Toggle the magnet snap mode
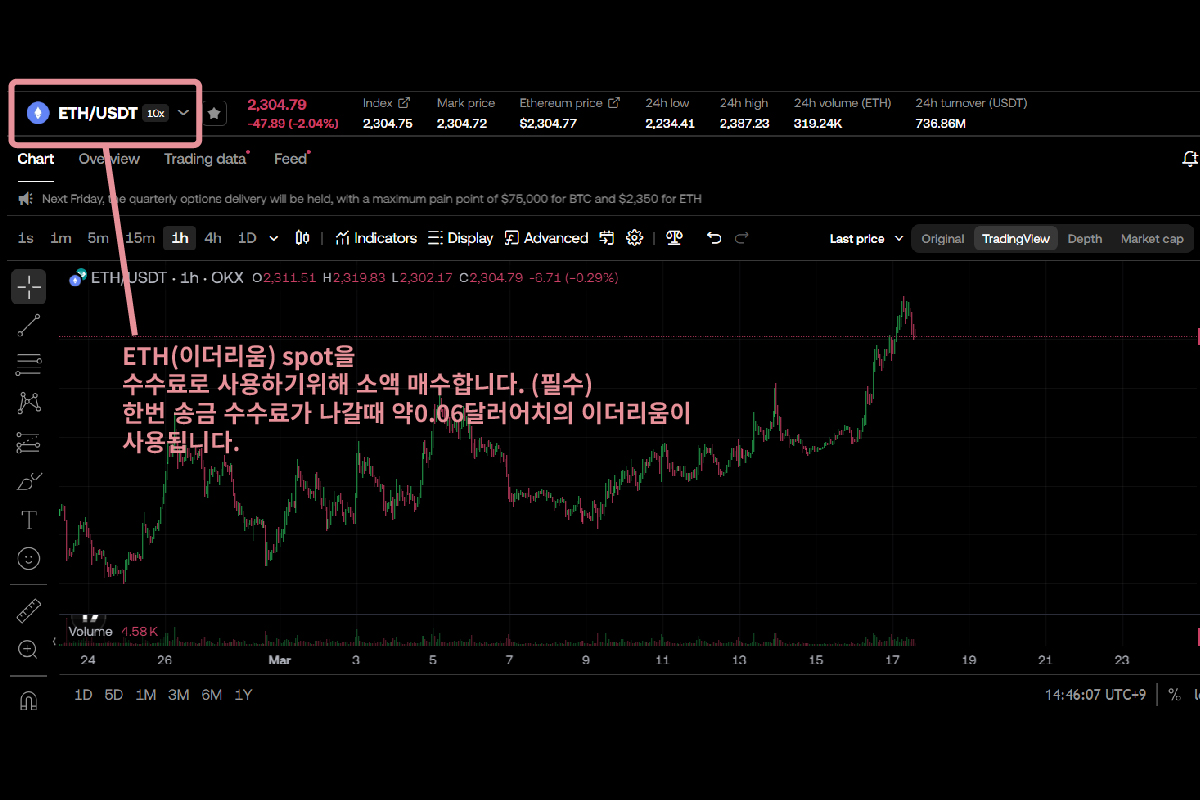 tap(29, 700)
